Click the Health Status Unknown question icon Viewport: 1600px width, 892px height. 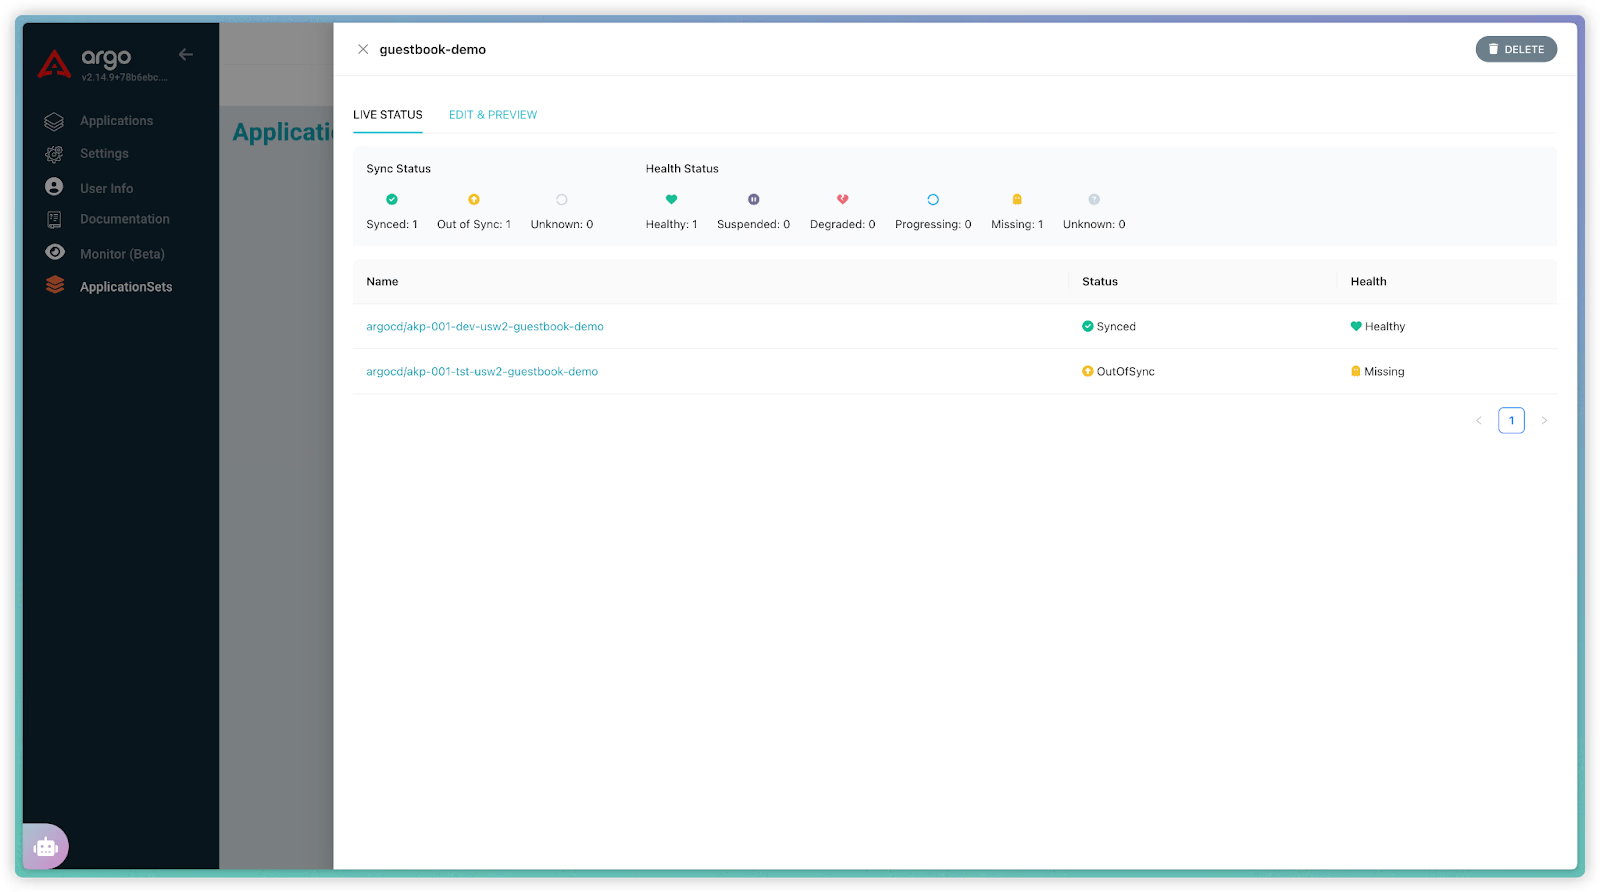coord(1094,199)
